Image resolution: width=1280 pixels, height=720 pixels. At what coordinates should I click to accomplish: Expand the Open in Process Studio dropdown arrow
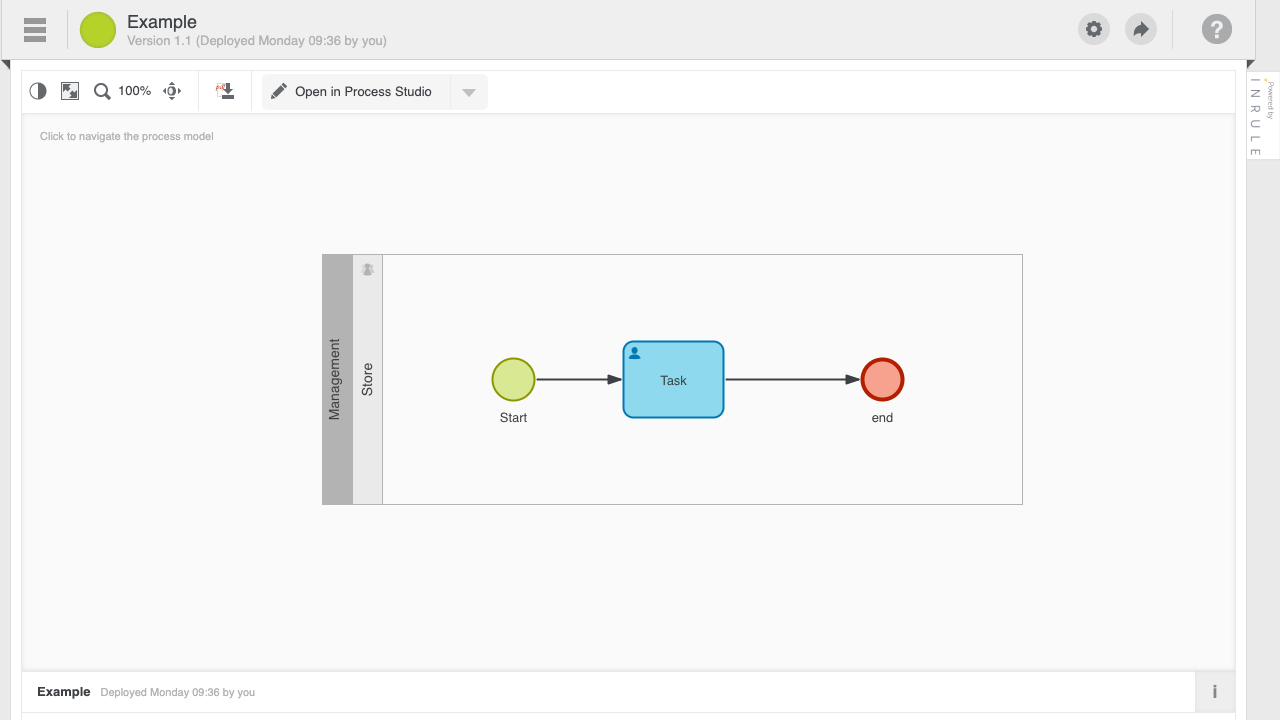(469, 92)
